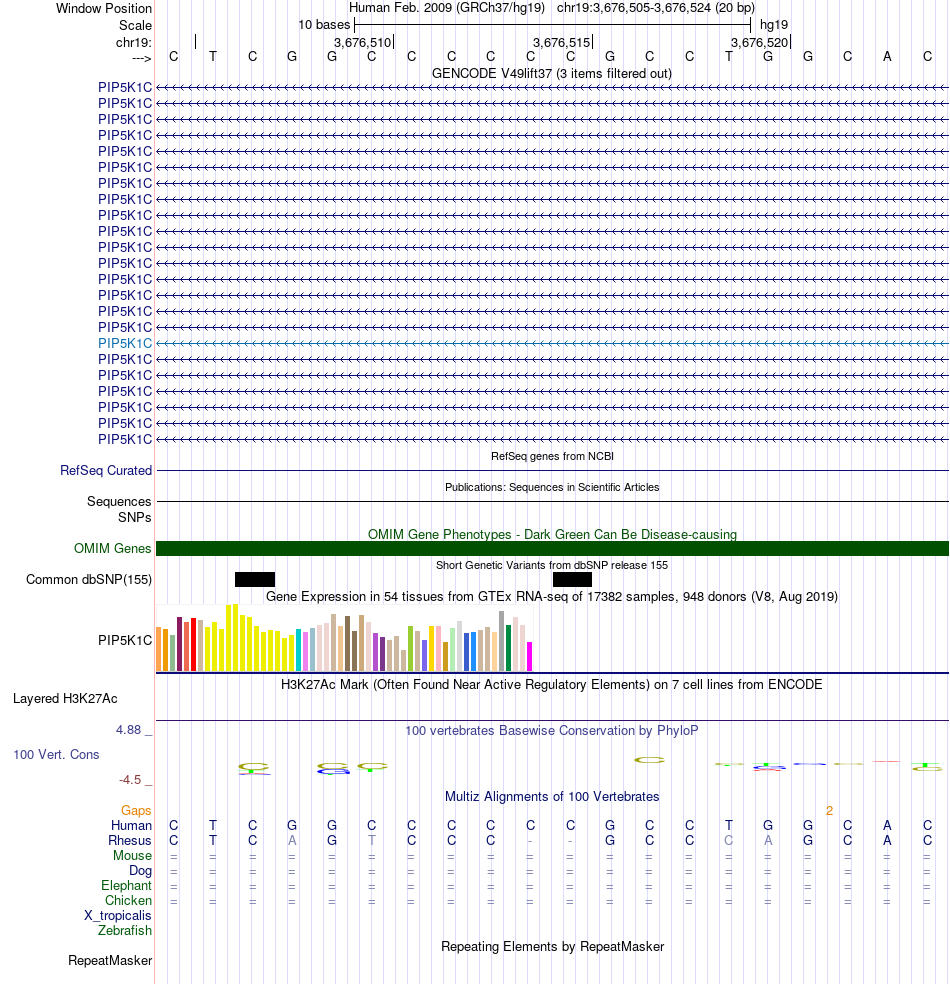Image resolution: width=950 pixels, height=984 pixels.
Task: Click the 3,676,520 position marker
Action: click(759, 42)
